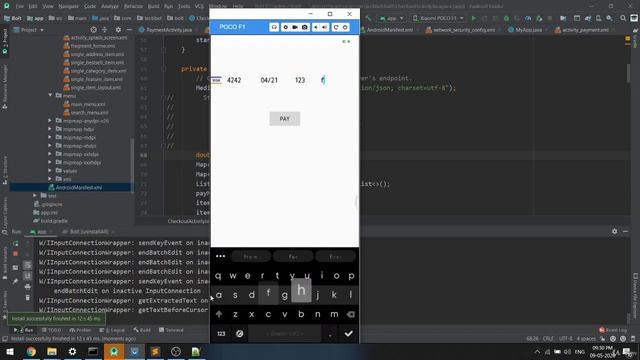The width and height of the screenshot is (640, 360).
Task: Open the Event Log button
Action: (x=613, y=330)
